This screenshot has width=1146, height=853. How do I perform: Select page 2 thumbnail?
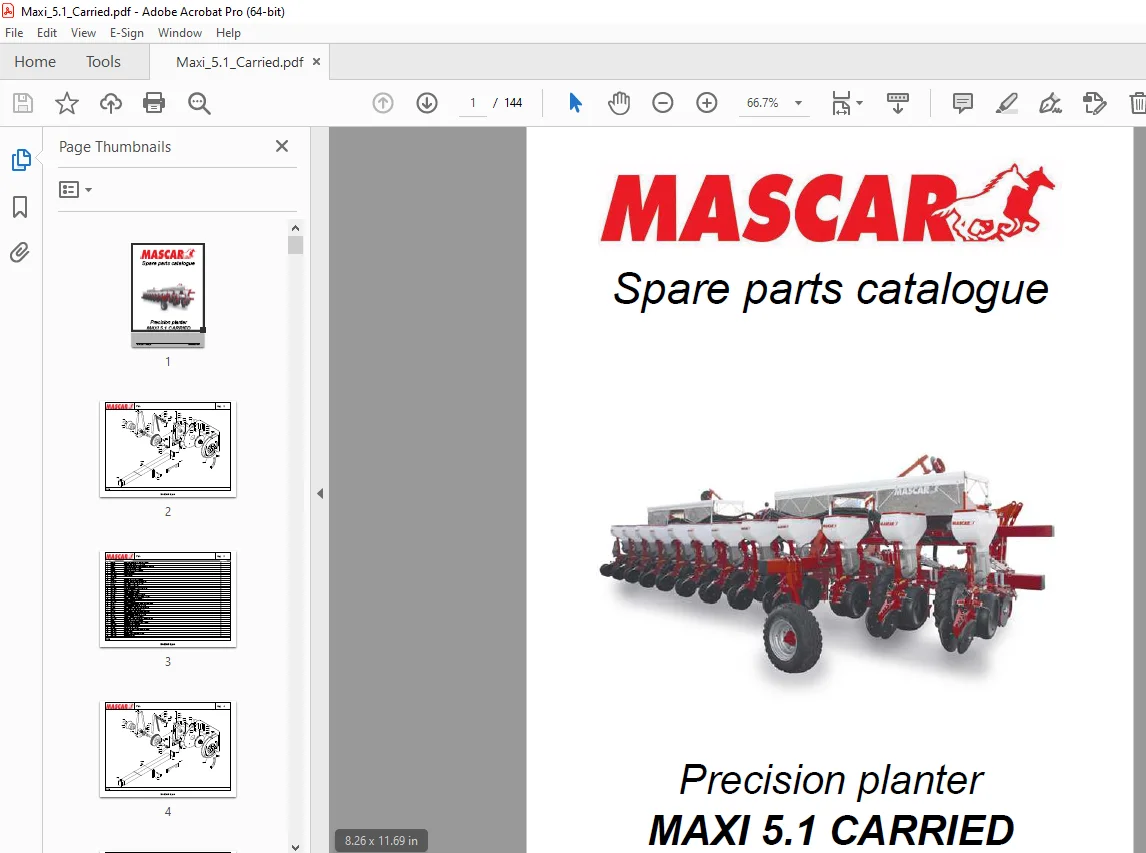click(168, 449)
